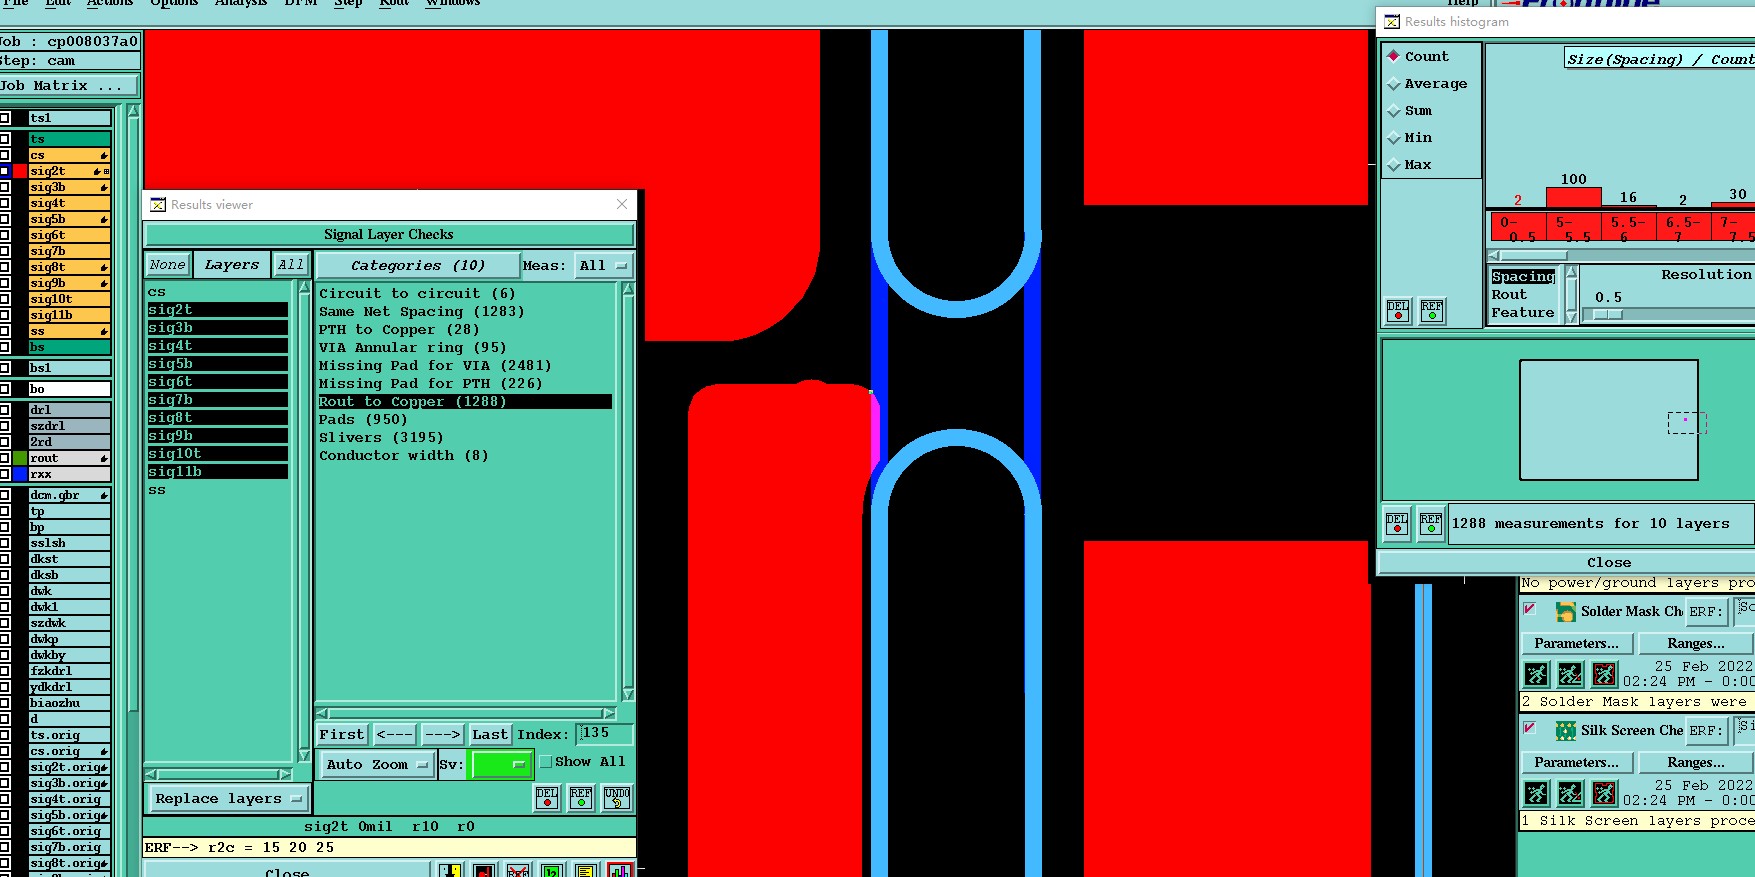Click DEL icon under histogram Max option
The image size is (1755, 877).
point(1398,311)
